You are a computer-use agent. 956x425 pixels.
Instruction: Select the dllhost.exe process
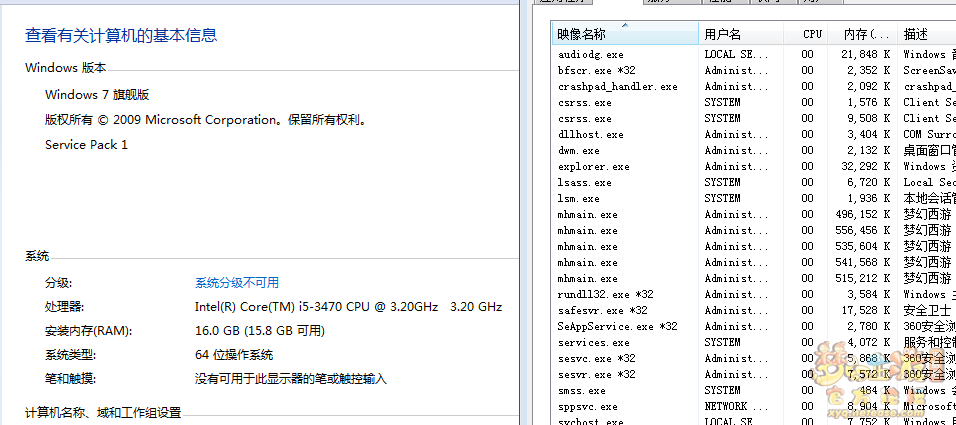pos(754,134)
